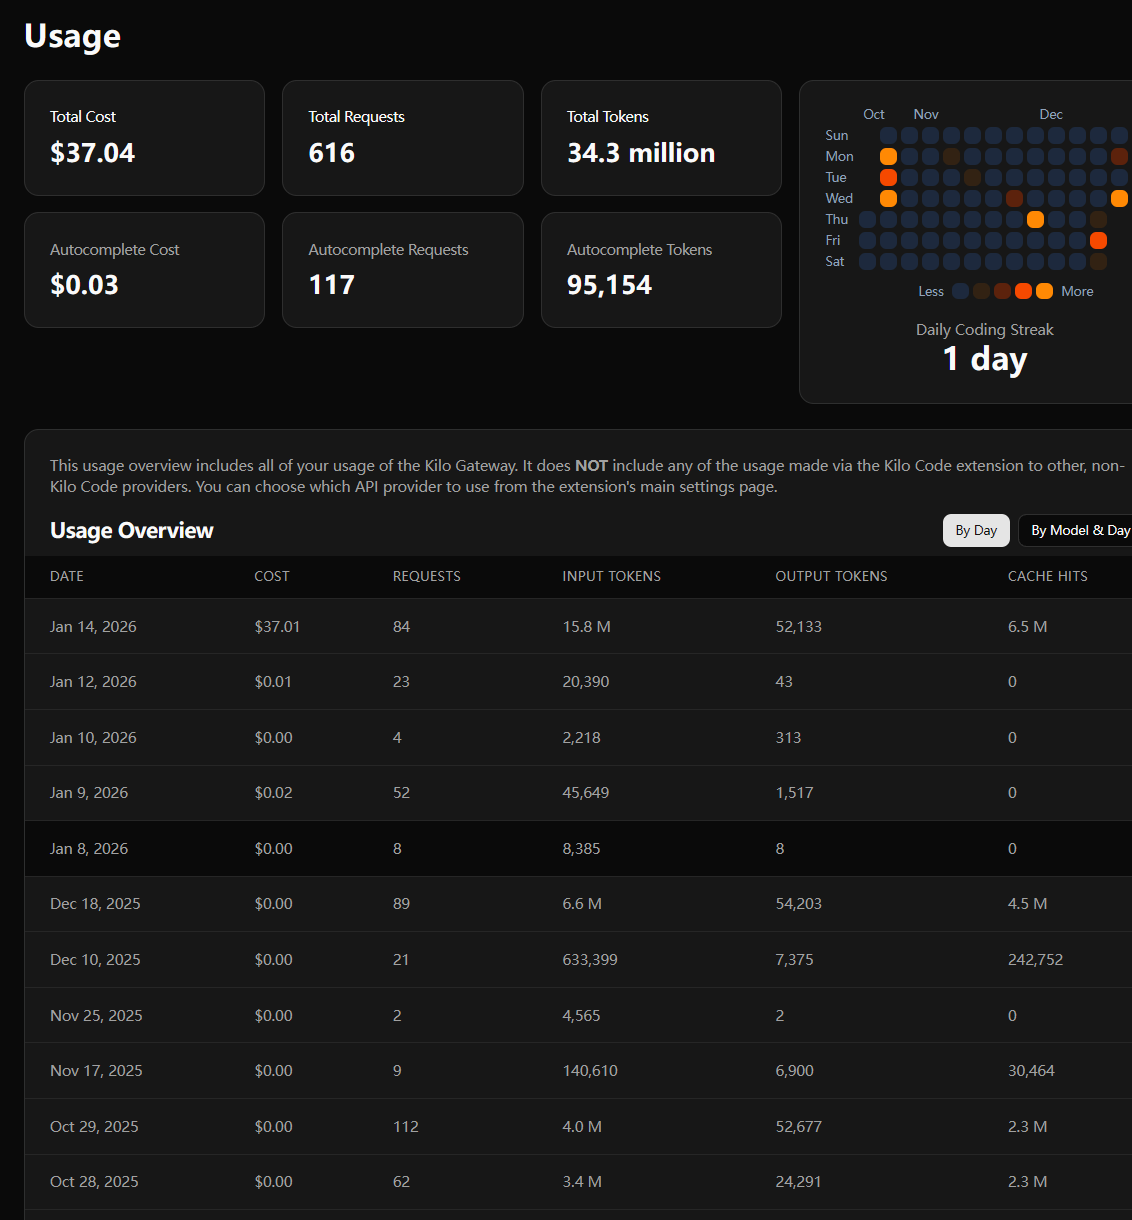
Task: Sort the table by the DATE column
Action: point(67,576)
